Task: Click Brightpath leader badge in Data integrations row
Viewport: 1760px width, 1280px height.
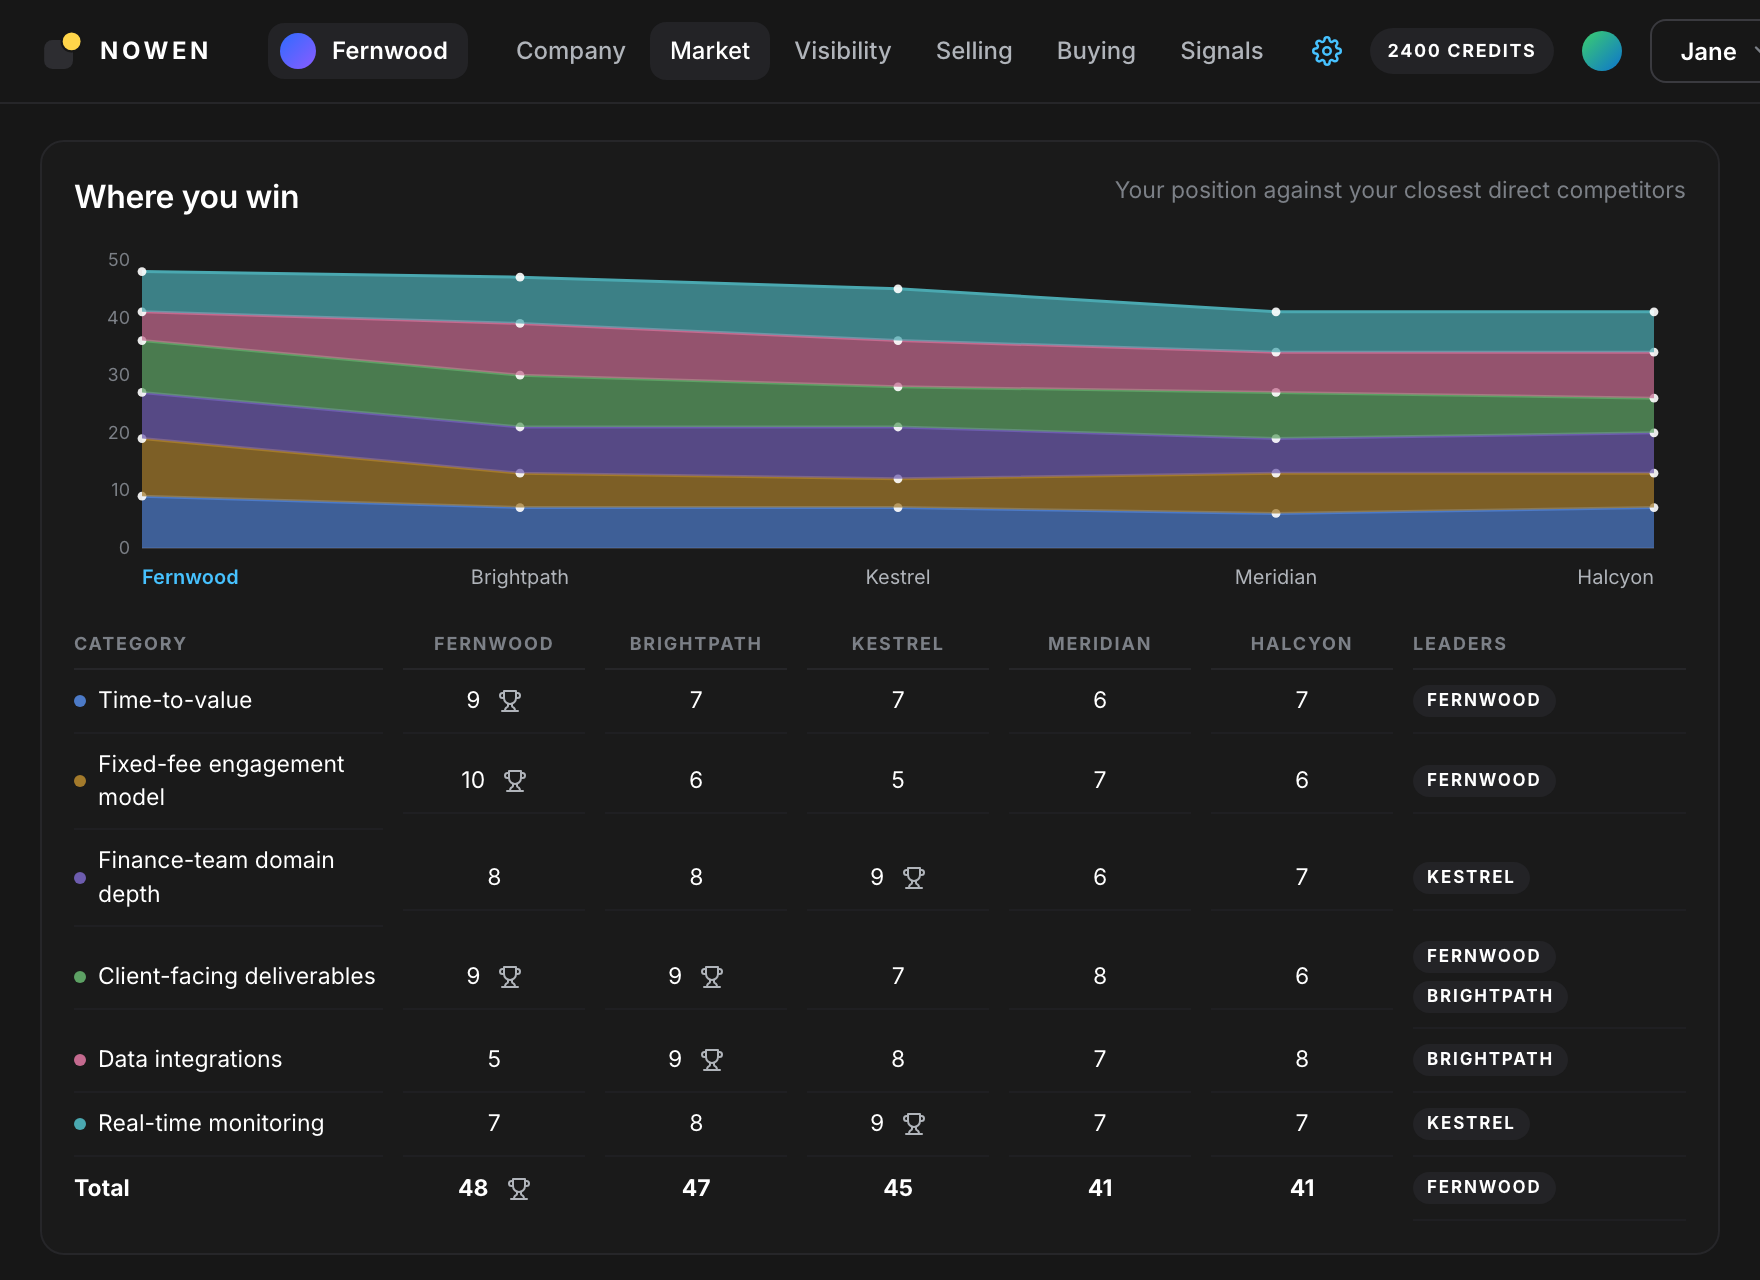Action: coord(1489,1059)
